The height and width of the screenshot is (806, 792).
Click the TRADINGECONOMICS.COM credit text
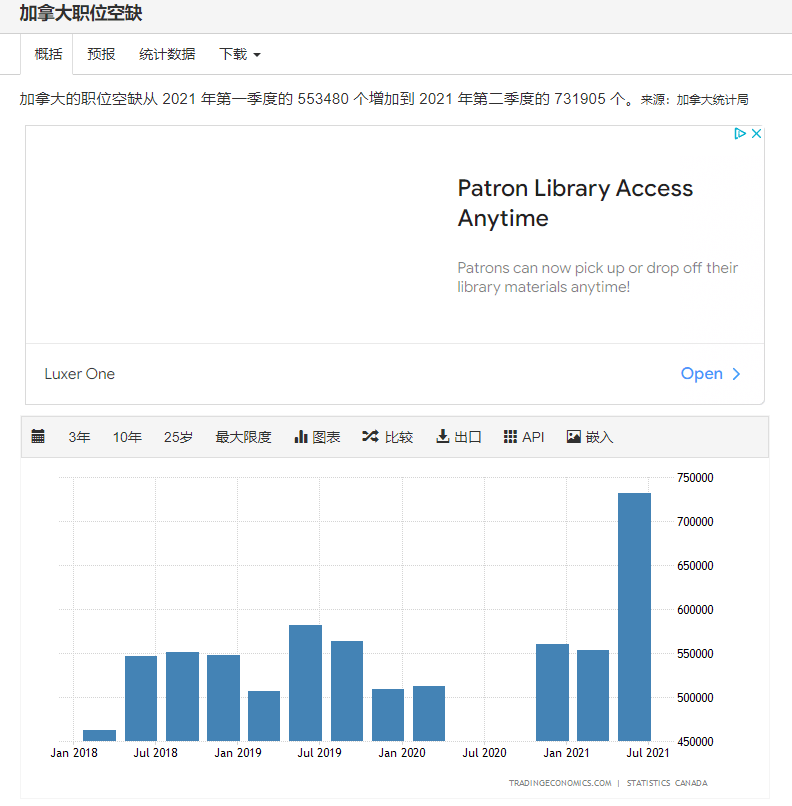560,783
